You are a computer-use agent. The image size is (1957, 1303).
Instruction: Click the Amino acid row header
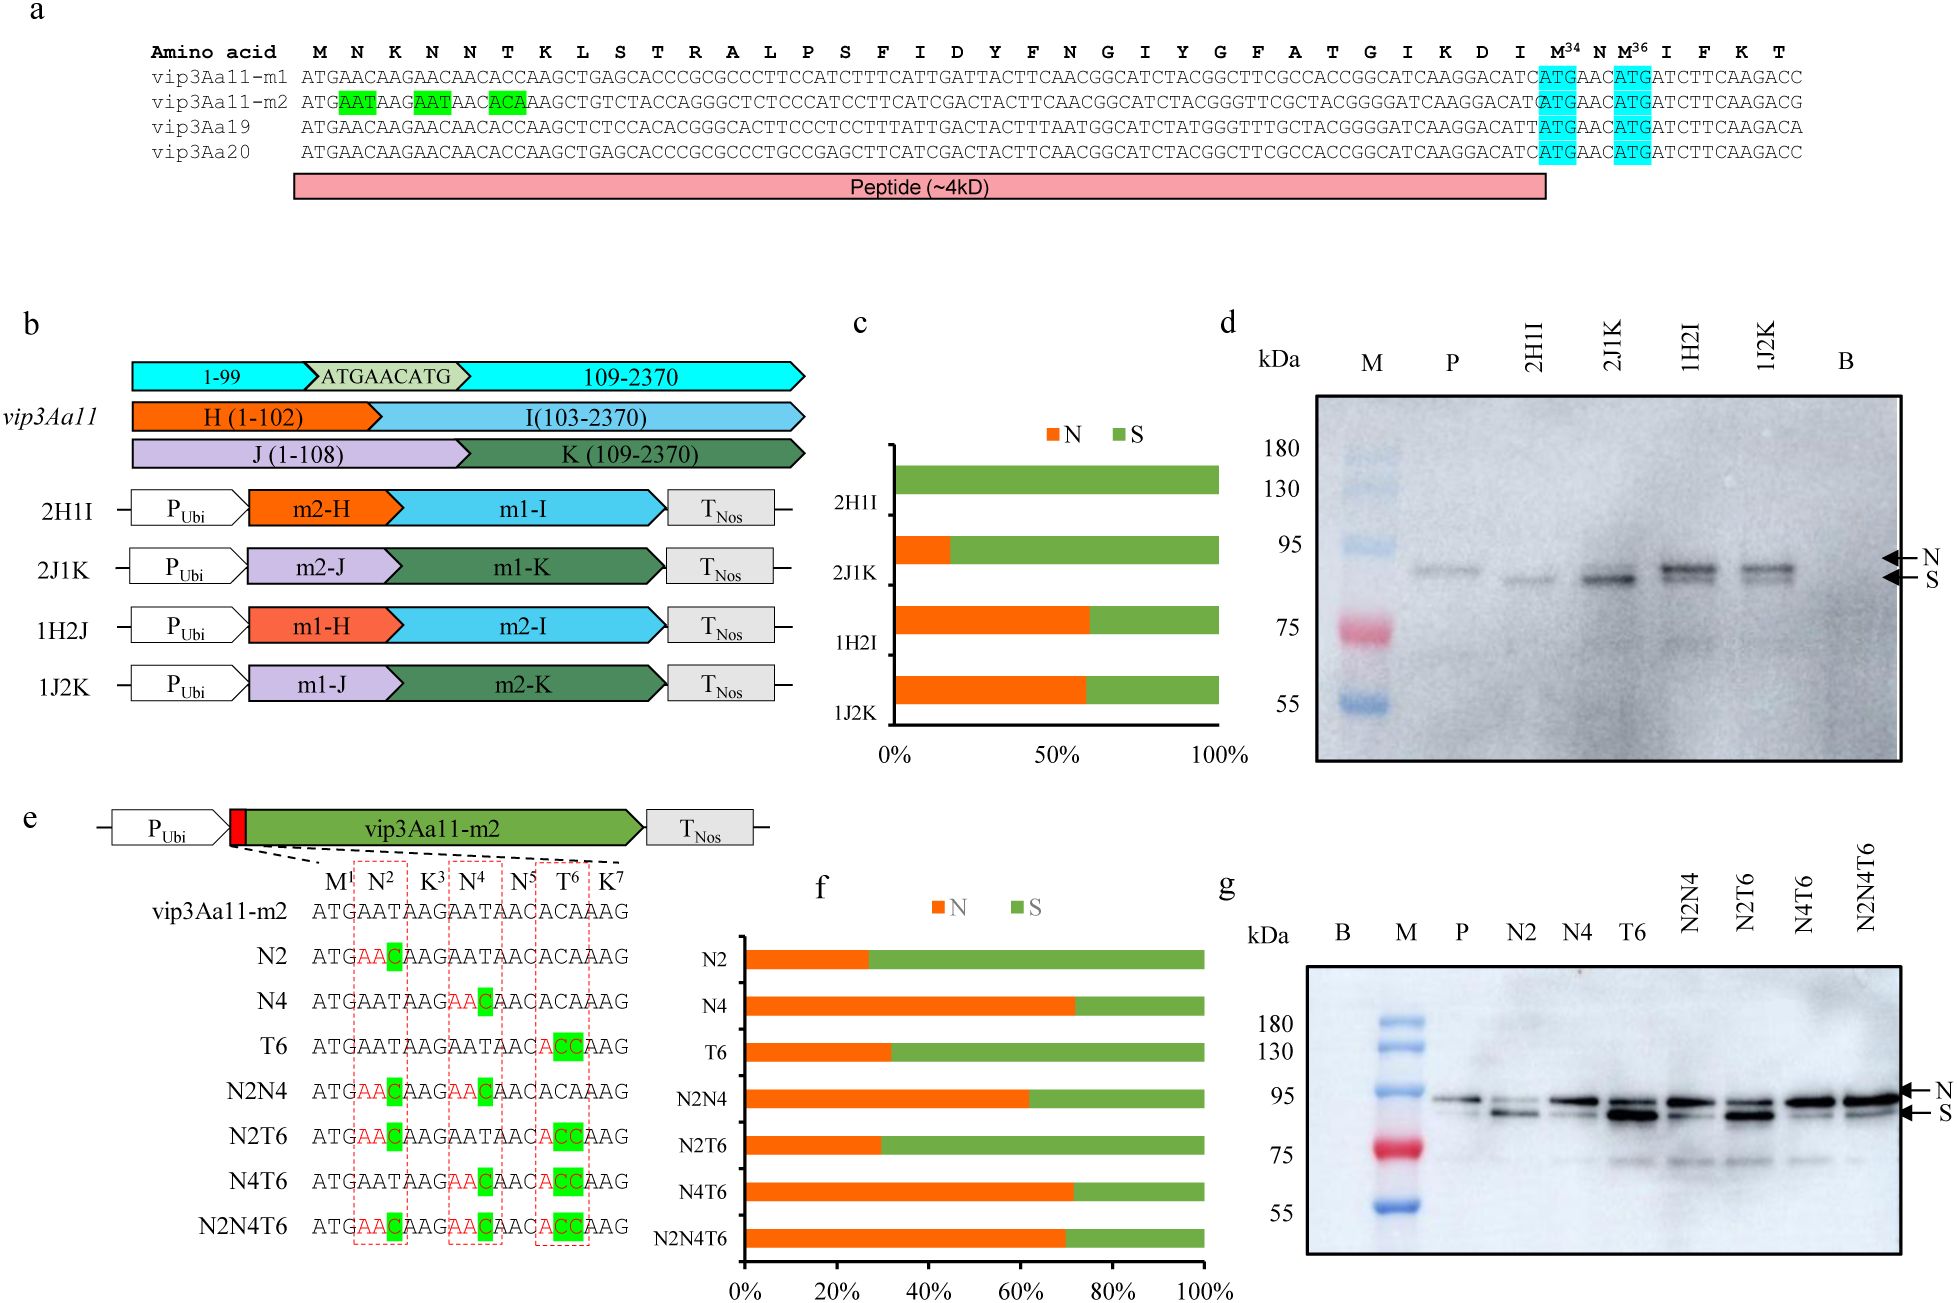[213, 52]
